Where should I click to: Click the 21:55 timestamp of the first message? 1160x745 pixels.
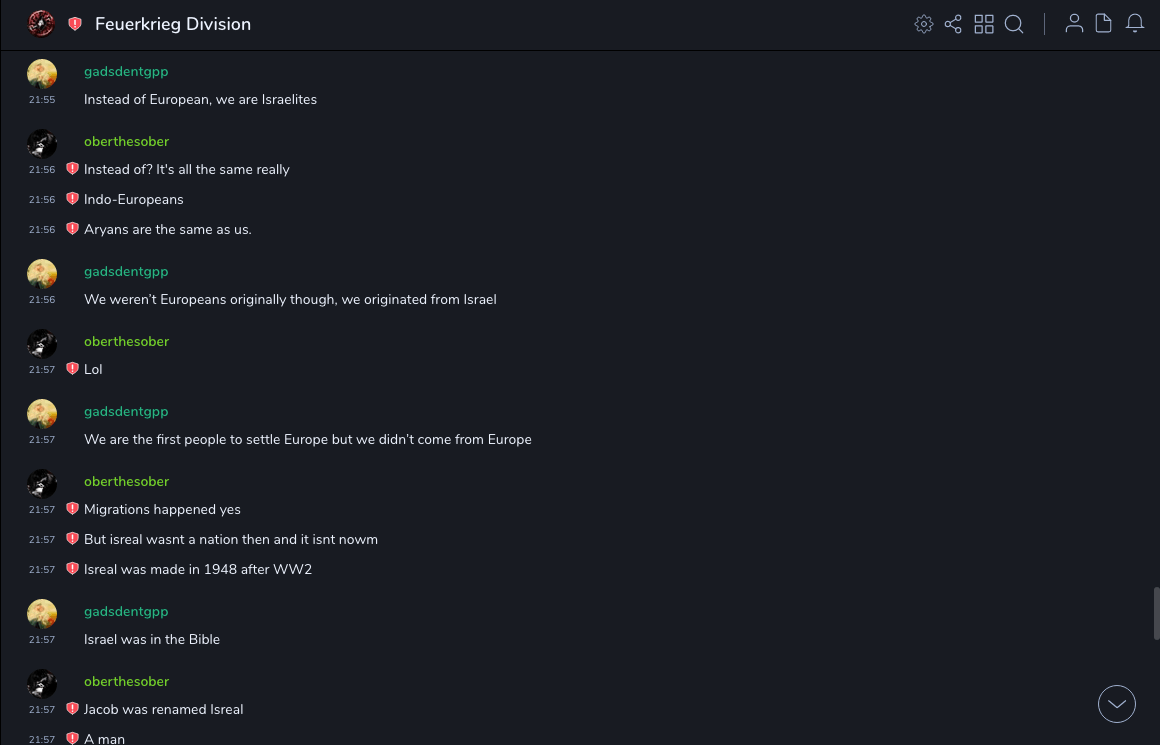point(42,100)
